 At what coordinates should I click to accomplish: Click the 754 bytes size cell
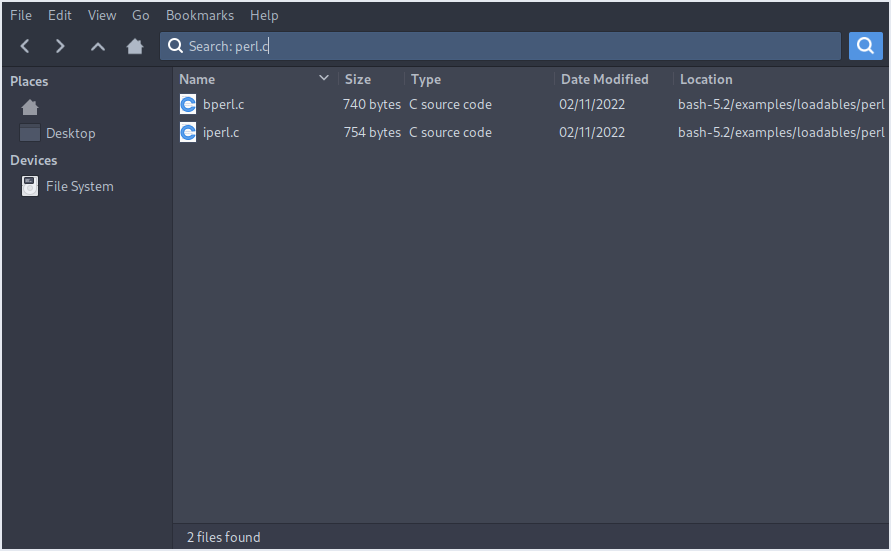click(372, 132)
